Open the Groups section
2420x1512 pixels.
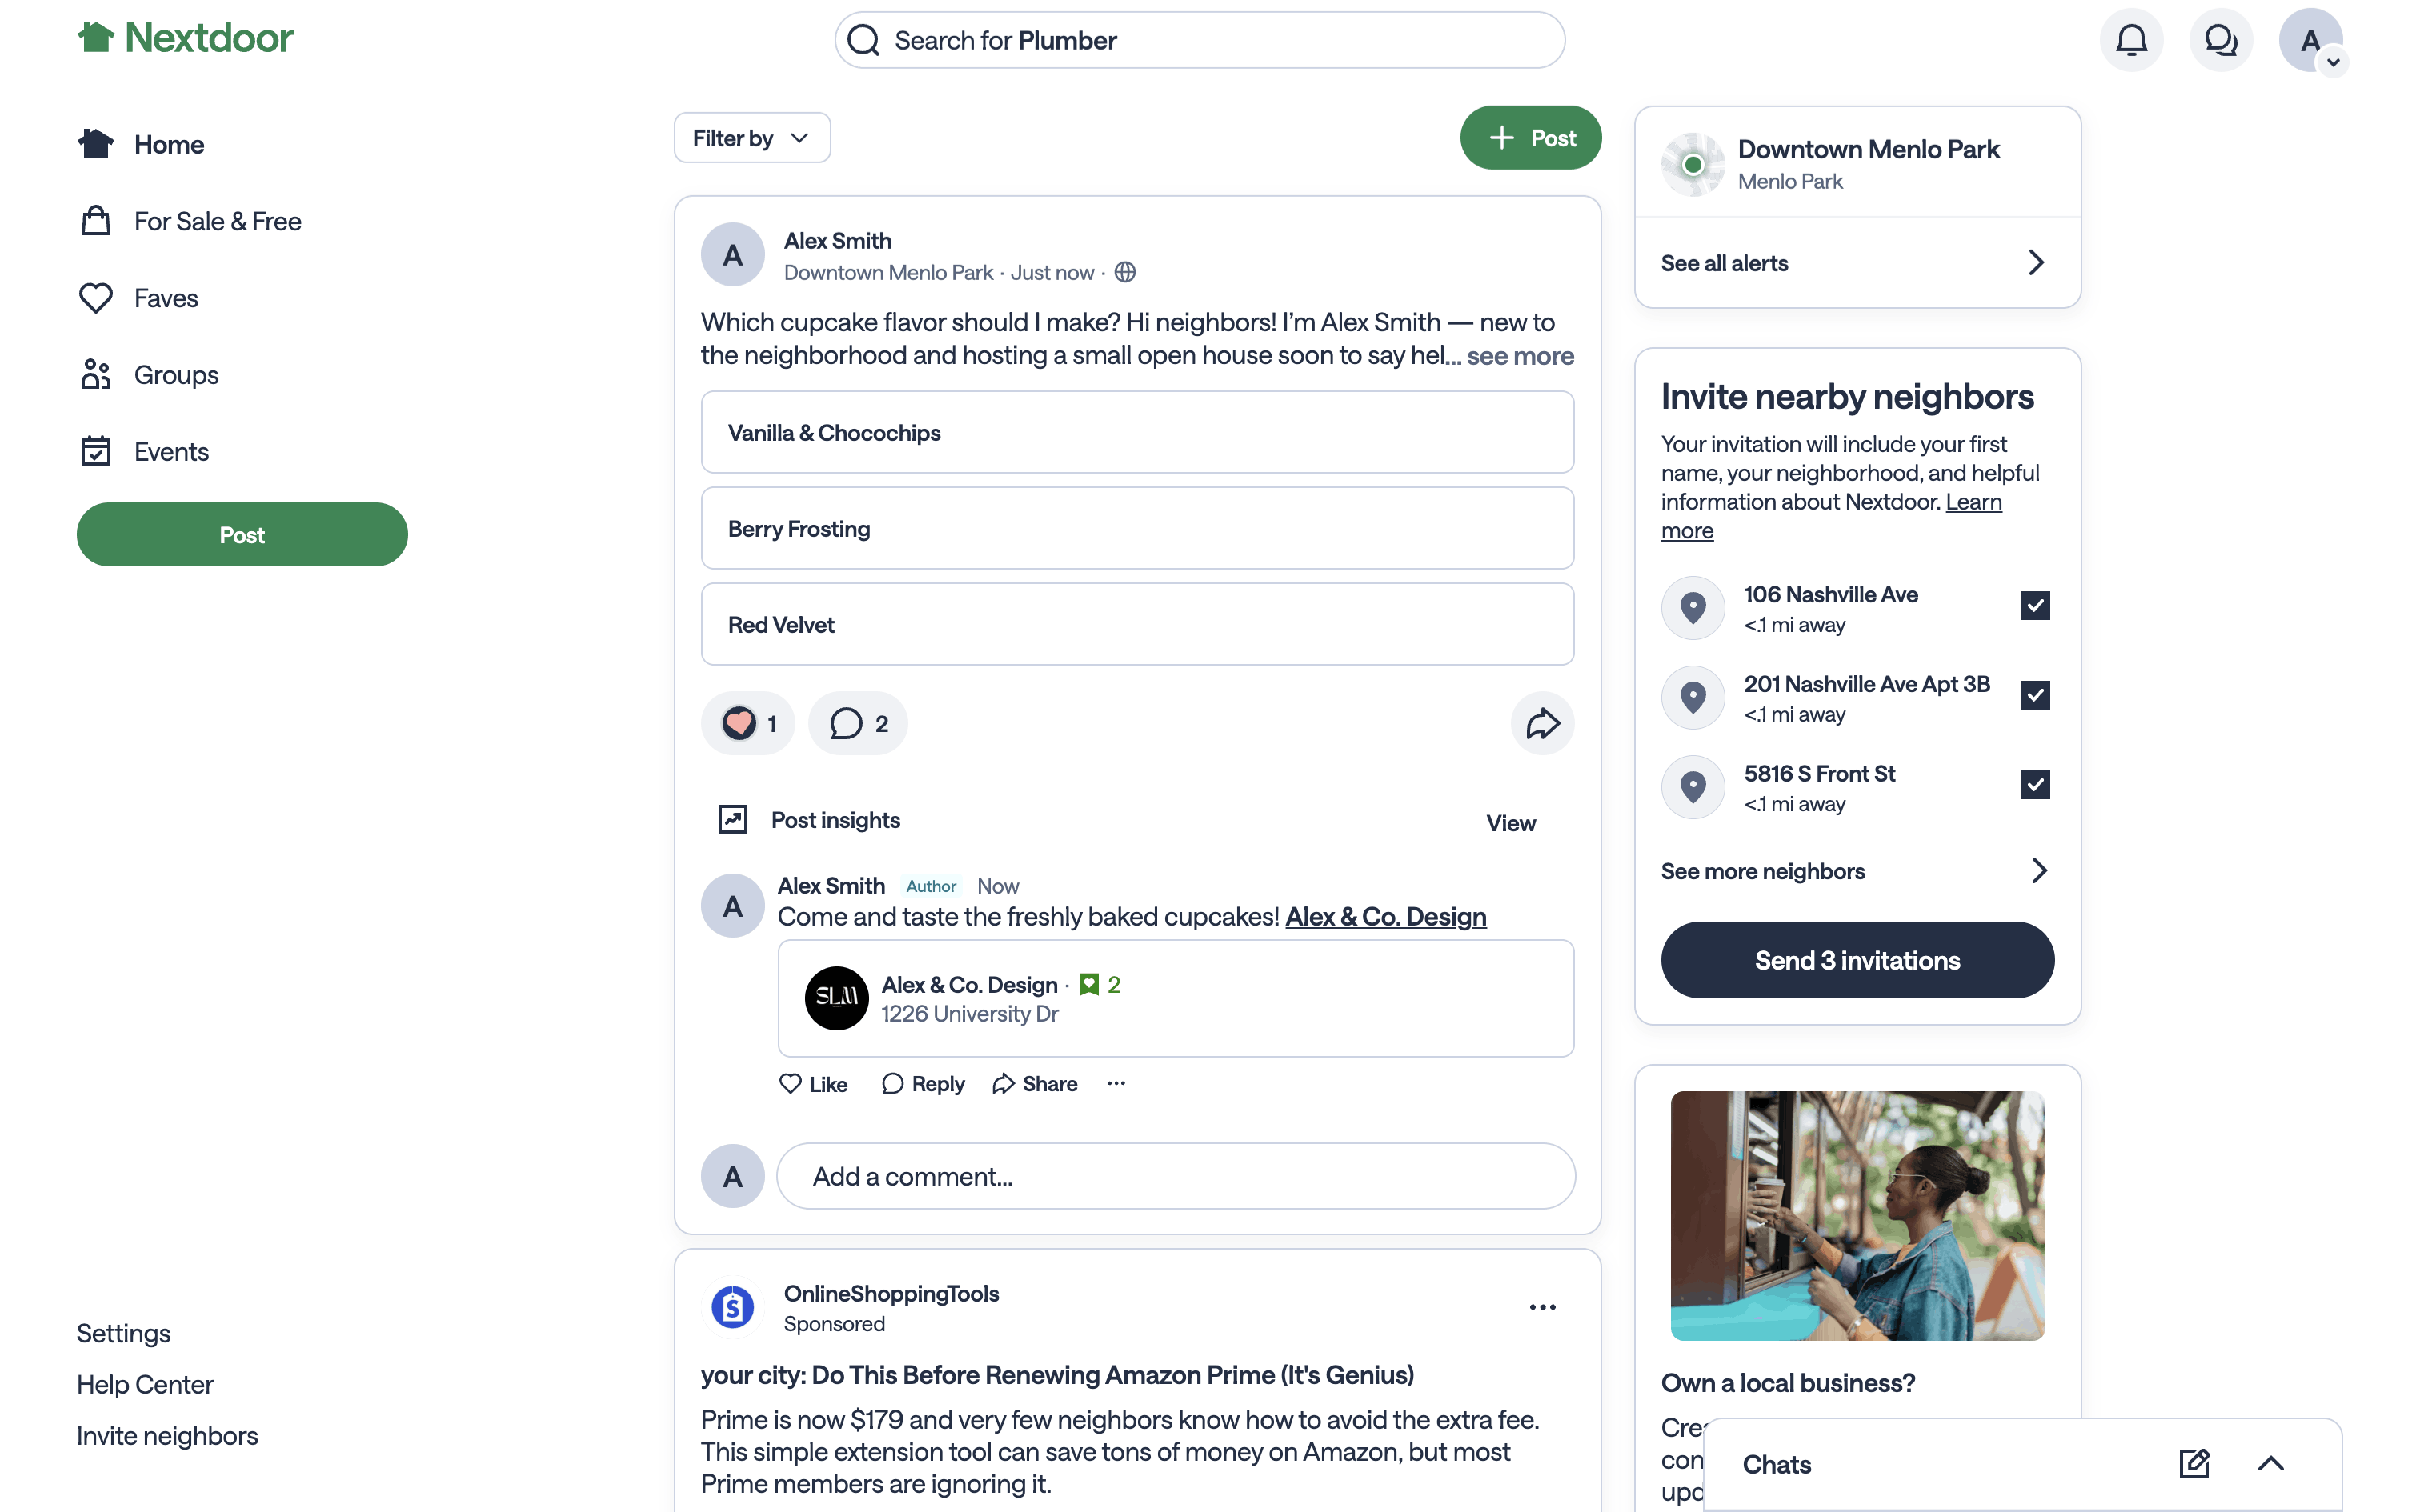(x=176, y=375)
